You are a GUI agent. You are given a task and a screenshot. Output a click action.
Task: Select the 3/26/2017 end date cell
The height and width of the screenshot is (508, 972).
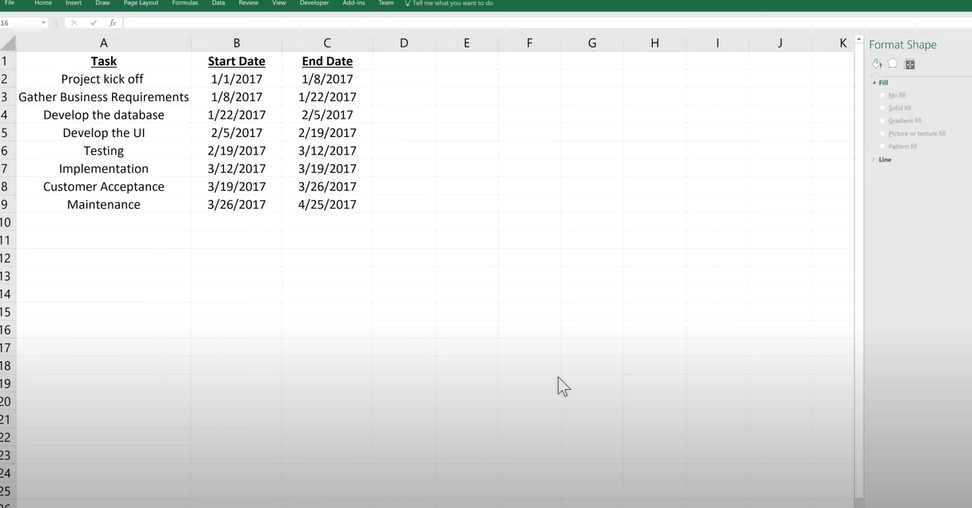click(x=327, y=187)
